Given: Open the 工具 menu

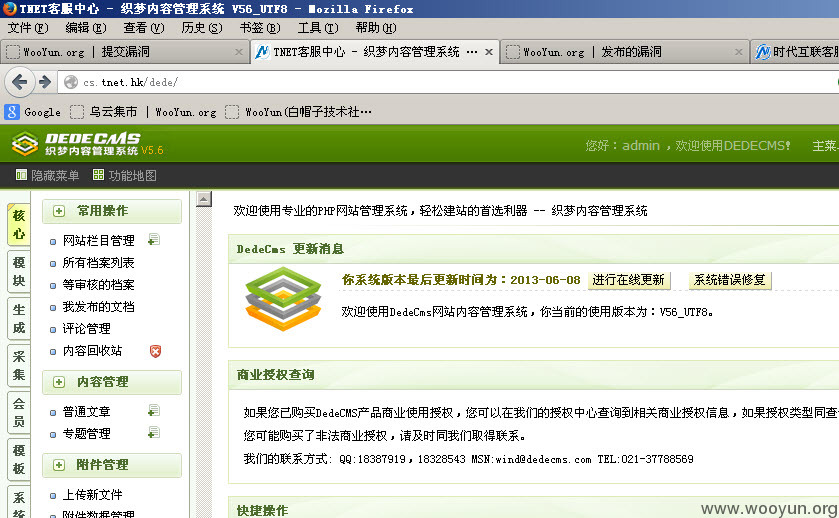Looking at the screenshot, I should tap(318, 28).
